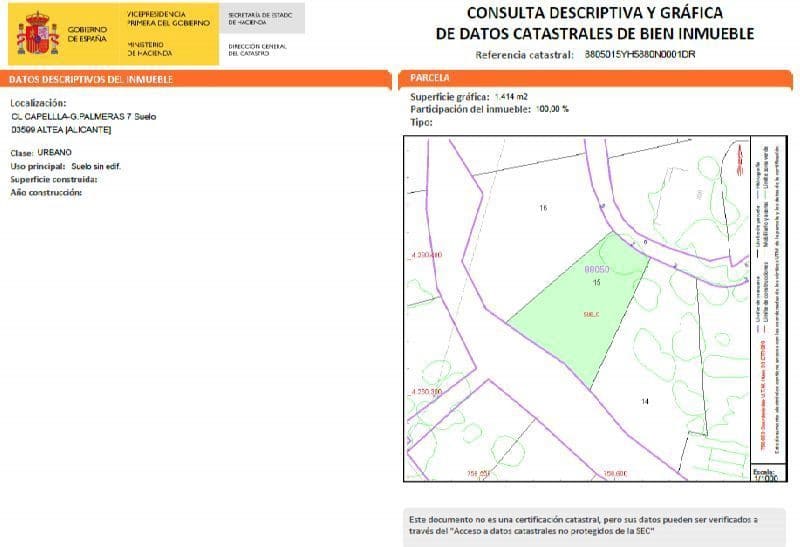Click address 'CL CAPELLLA-G.PALMERAS 7 Suelo'
800x547 pixels.
click(x=84, y=117)
